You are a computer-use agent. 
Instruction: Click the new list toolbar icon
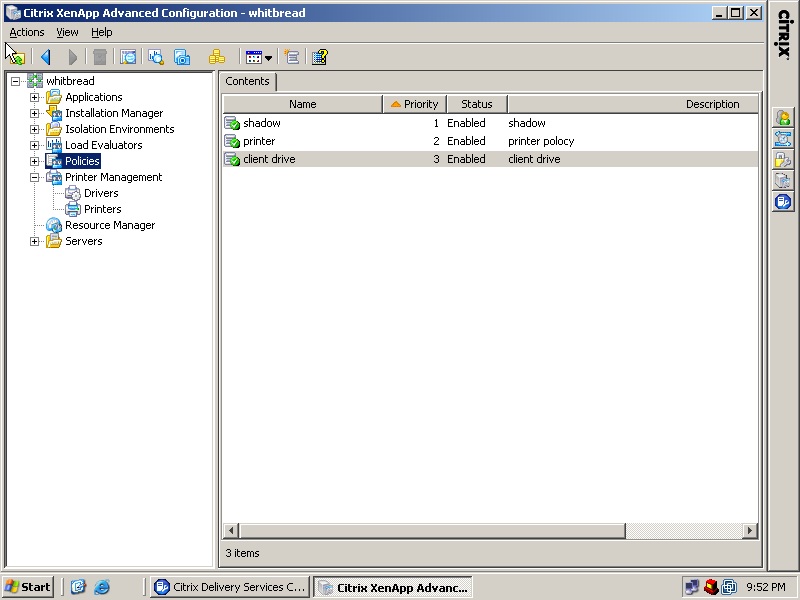click(x=291, y=57)
